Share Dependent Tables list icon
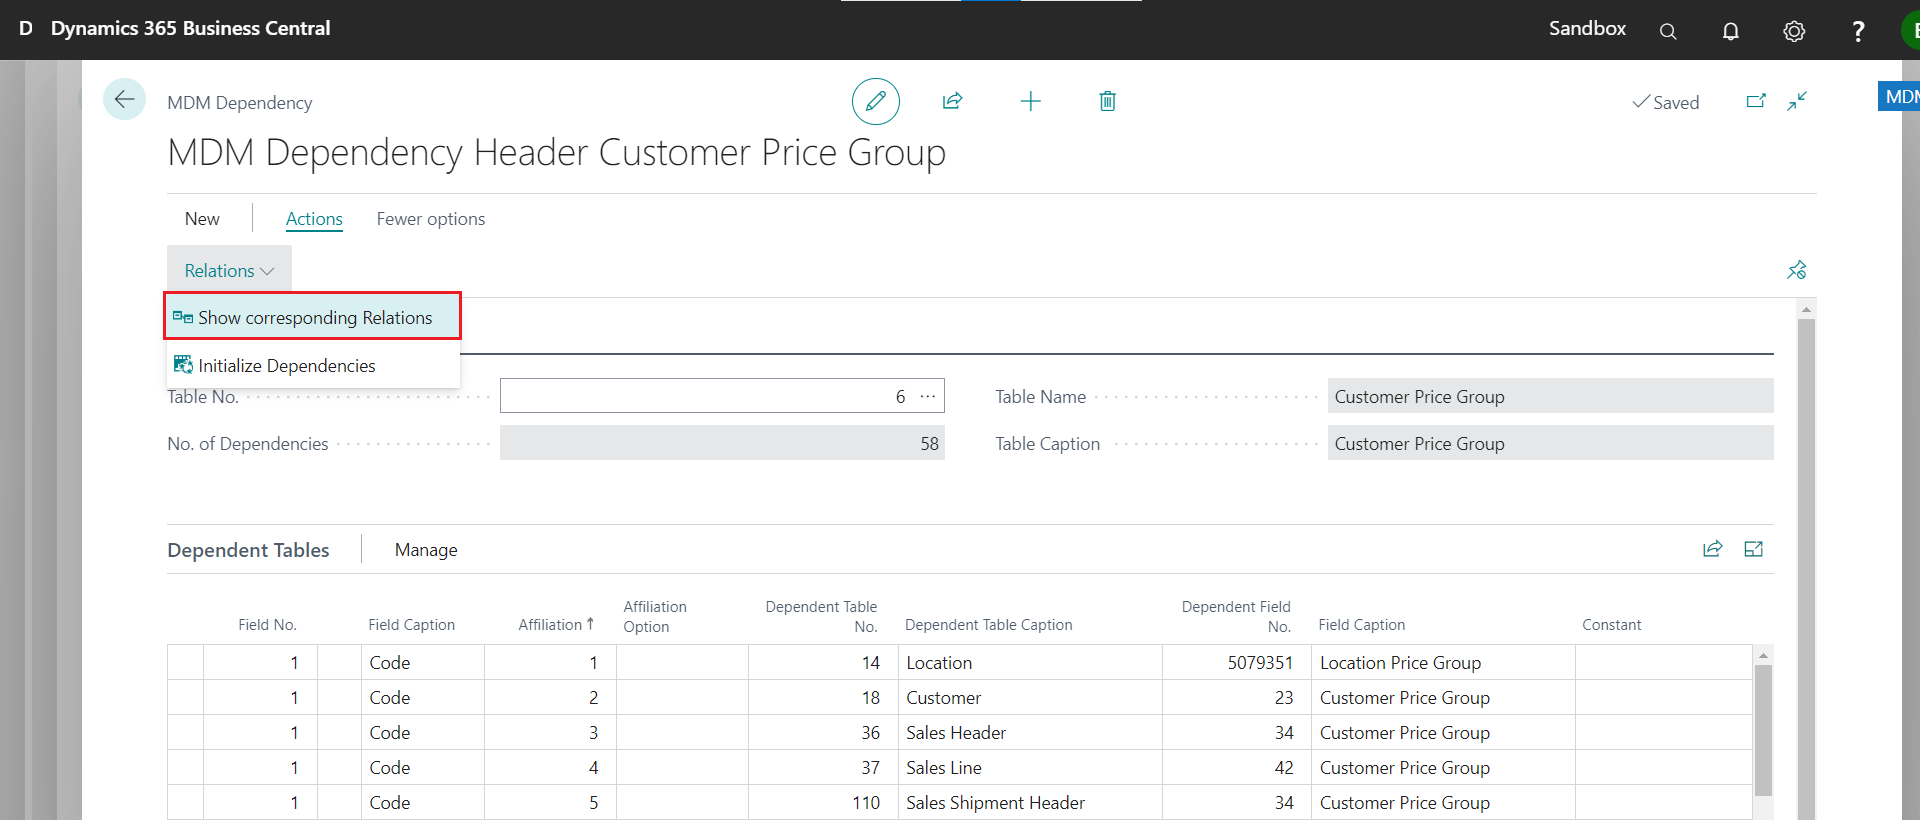 point(1712,549)
